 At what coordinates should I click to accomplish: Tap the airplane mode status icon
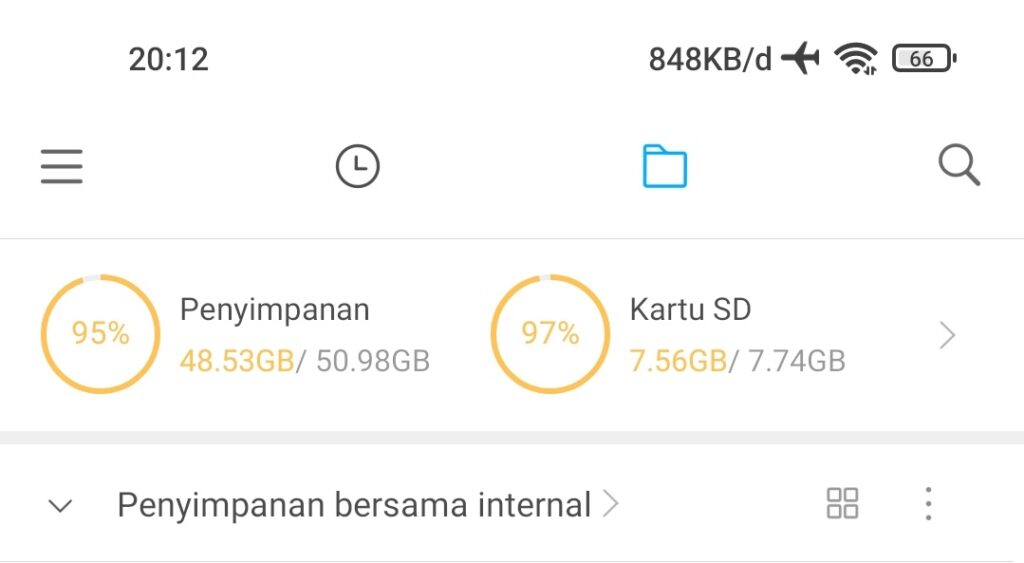[x=801, y=58]
